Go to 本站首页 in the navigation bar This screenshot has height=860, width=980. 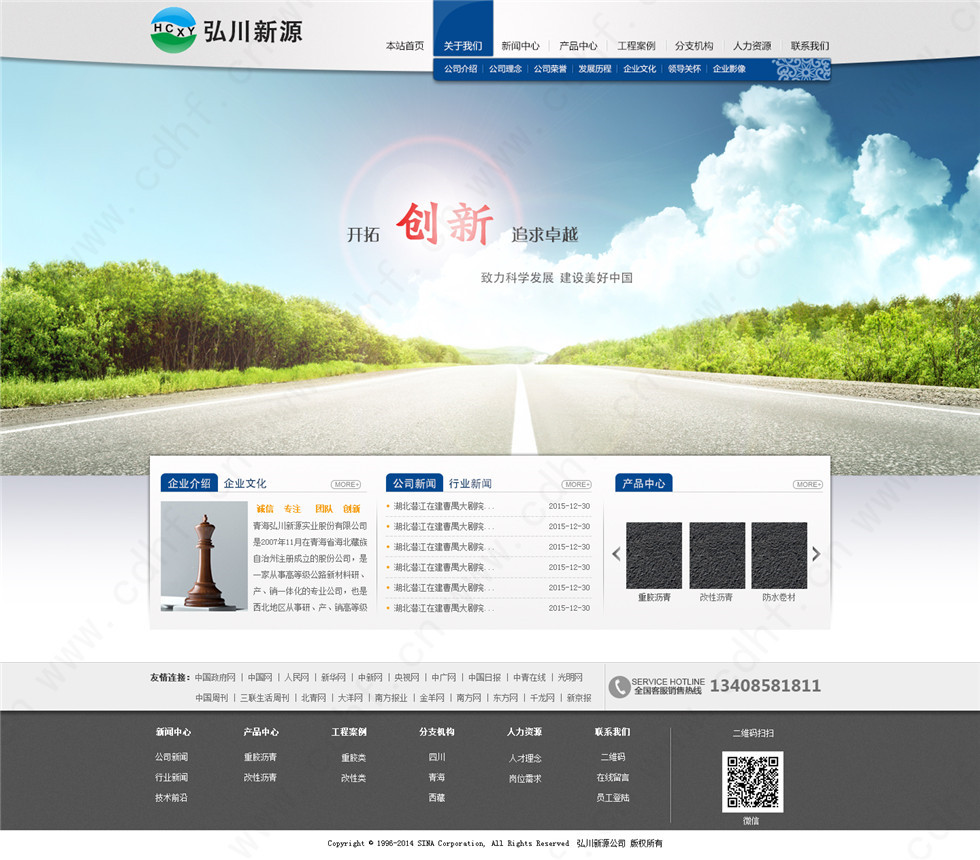(405, 46)
